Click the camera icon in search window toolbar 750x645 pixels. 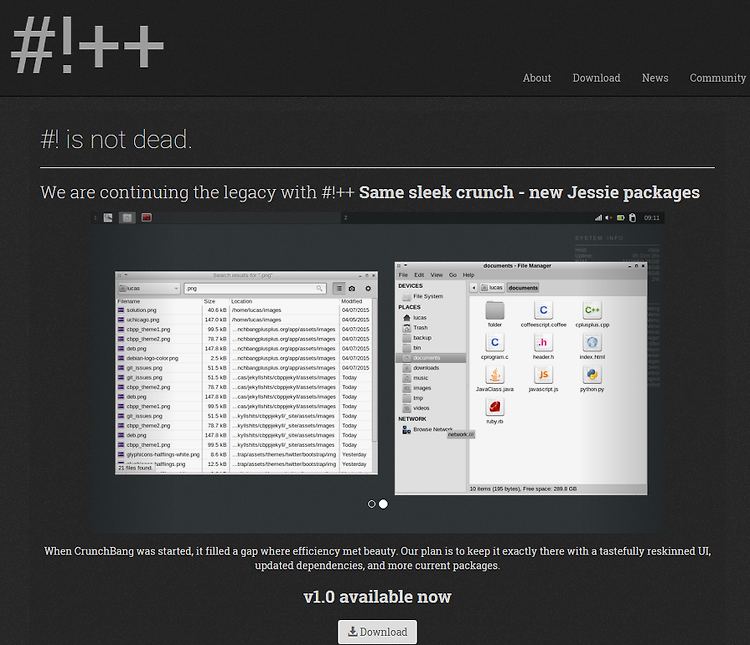click(x=352, y=289)
